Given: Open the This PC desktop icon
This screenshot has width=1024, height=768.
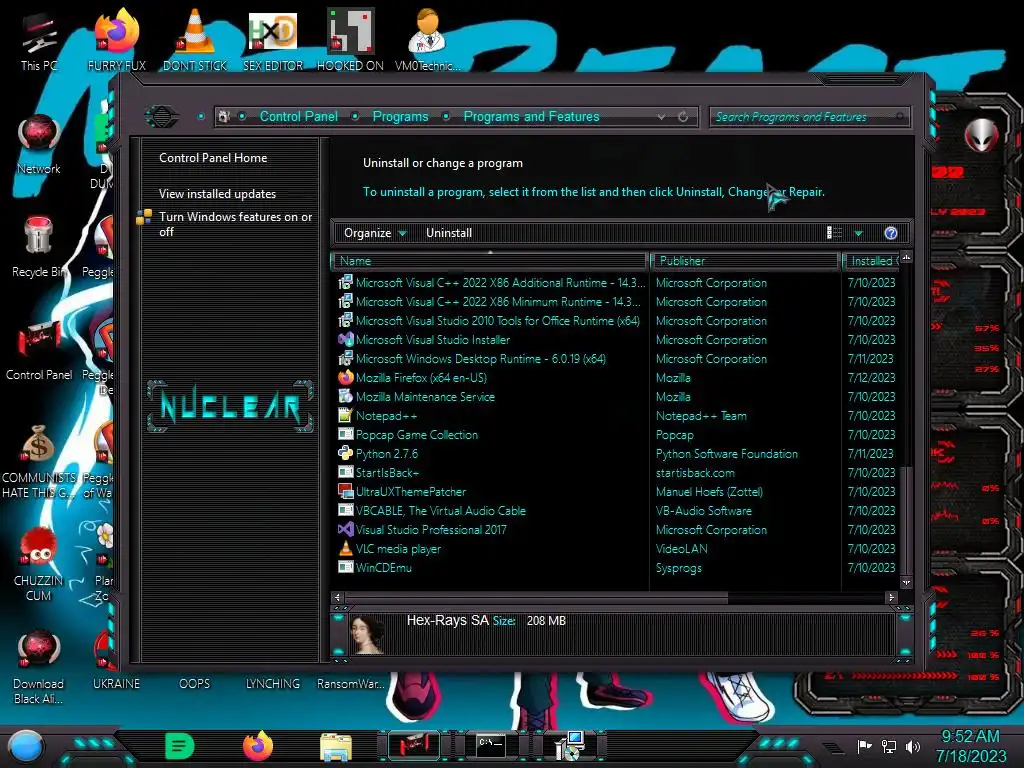Looking at the screenshot, I should [x=39, y=40].
